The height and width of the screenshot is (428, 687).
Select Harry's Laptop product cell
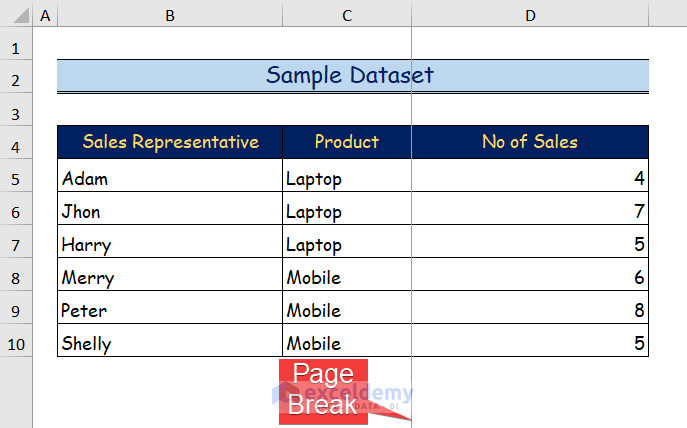346,245
